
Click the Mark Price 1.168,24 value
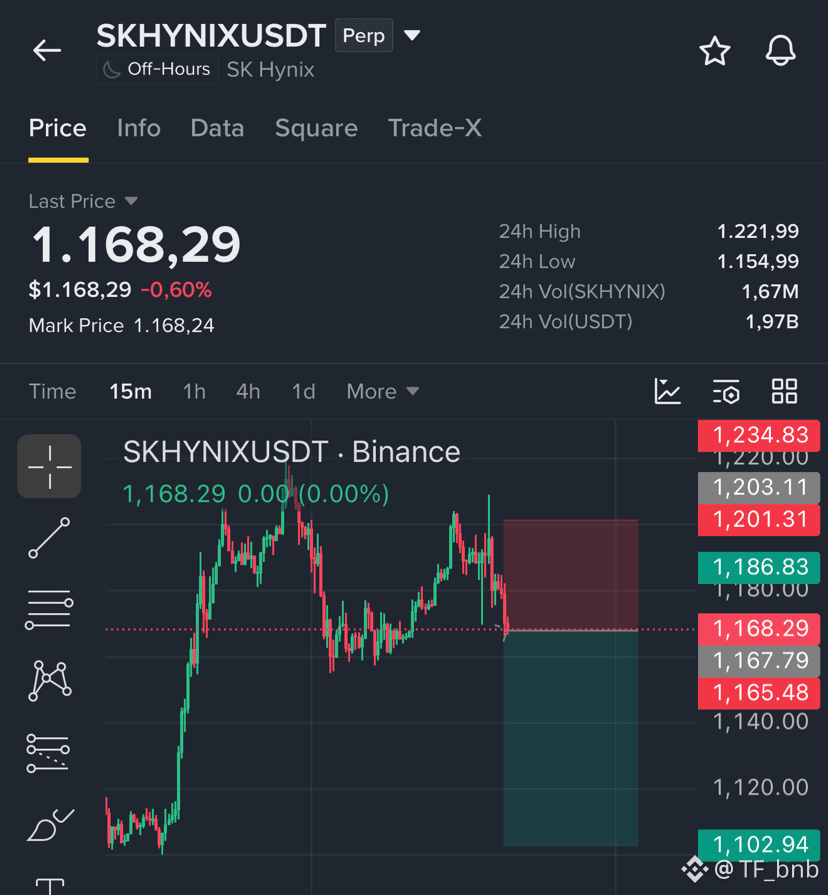pyautogui.click(x=173, y=325)
